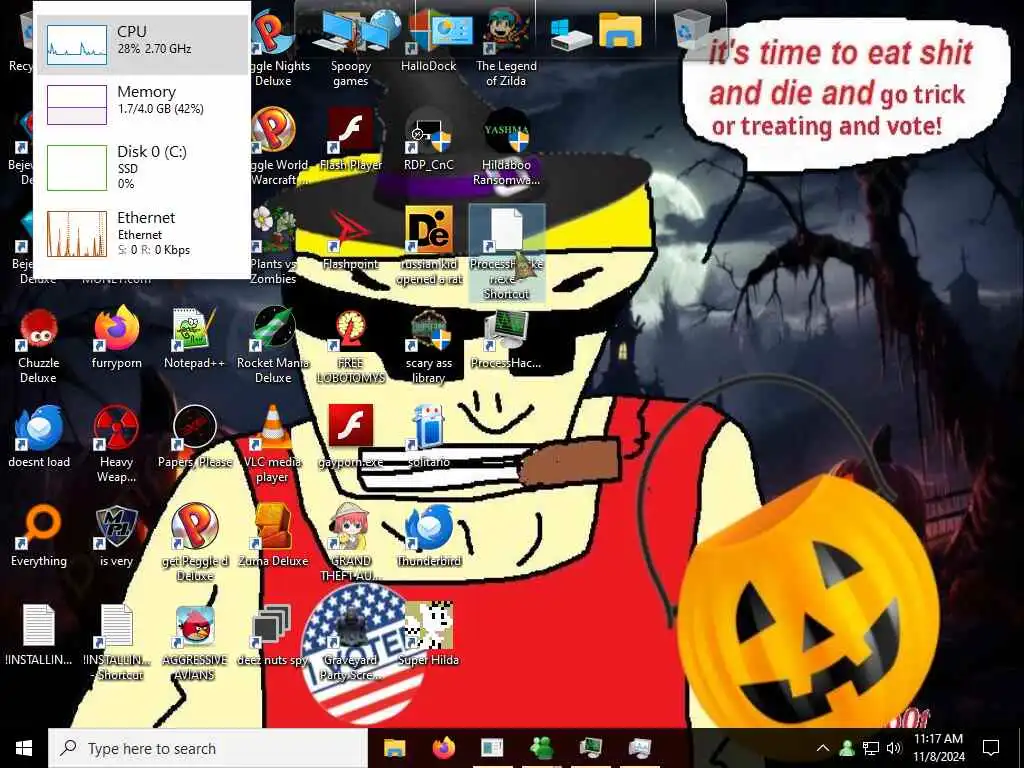
Task: Open the scary ass library shortcut
Action: [428, 346]
